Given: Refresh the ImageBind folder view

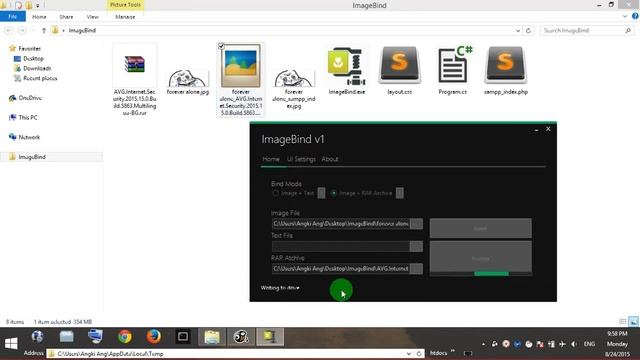Looking at the screenshot, I should pos(528,31).
